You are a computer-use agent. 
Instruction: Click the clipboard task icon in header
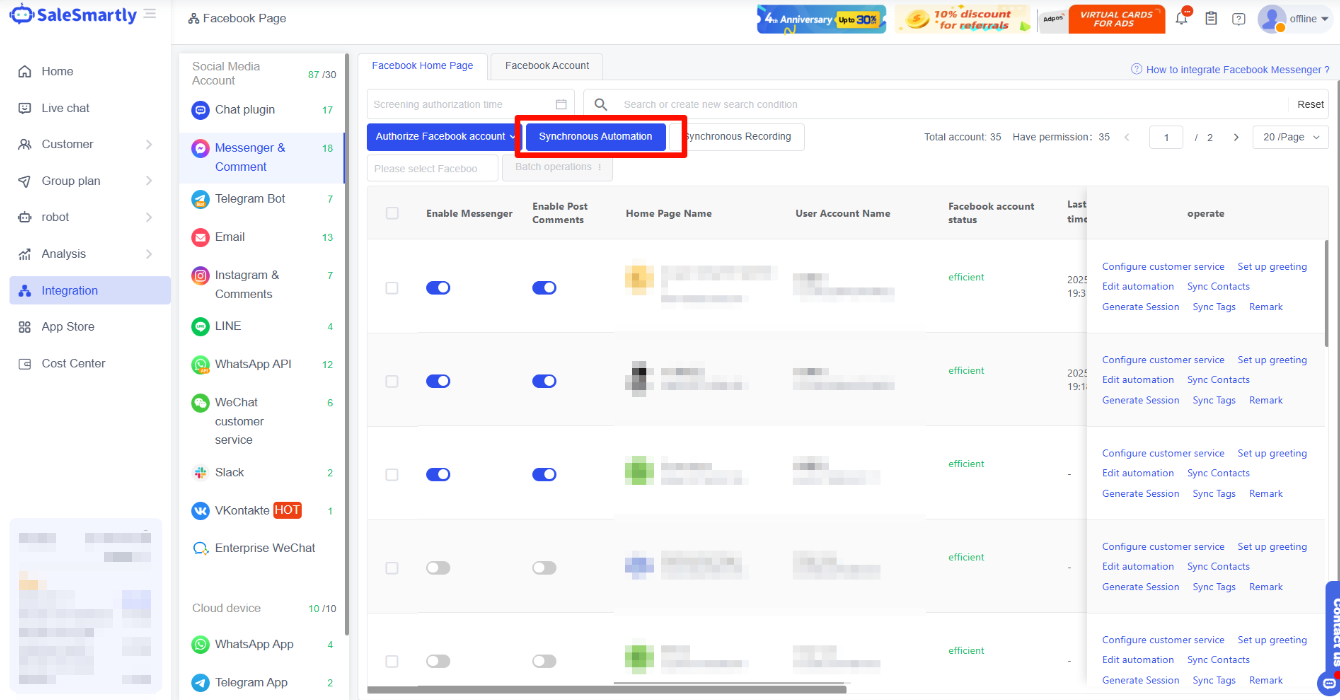tap(1211, 19)
